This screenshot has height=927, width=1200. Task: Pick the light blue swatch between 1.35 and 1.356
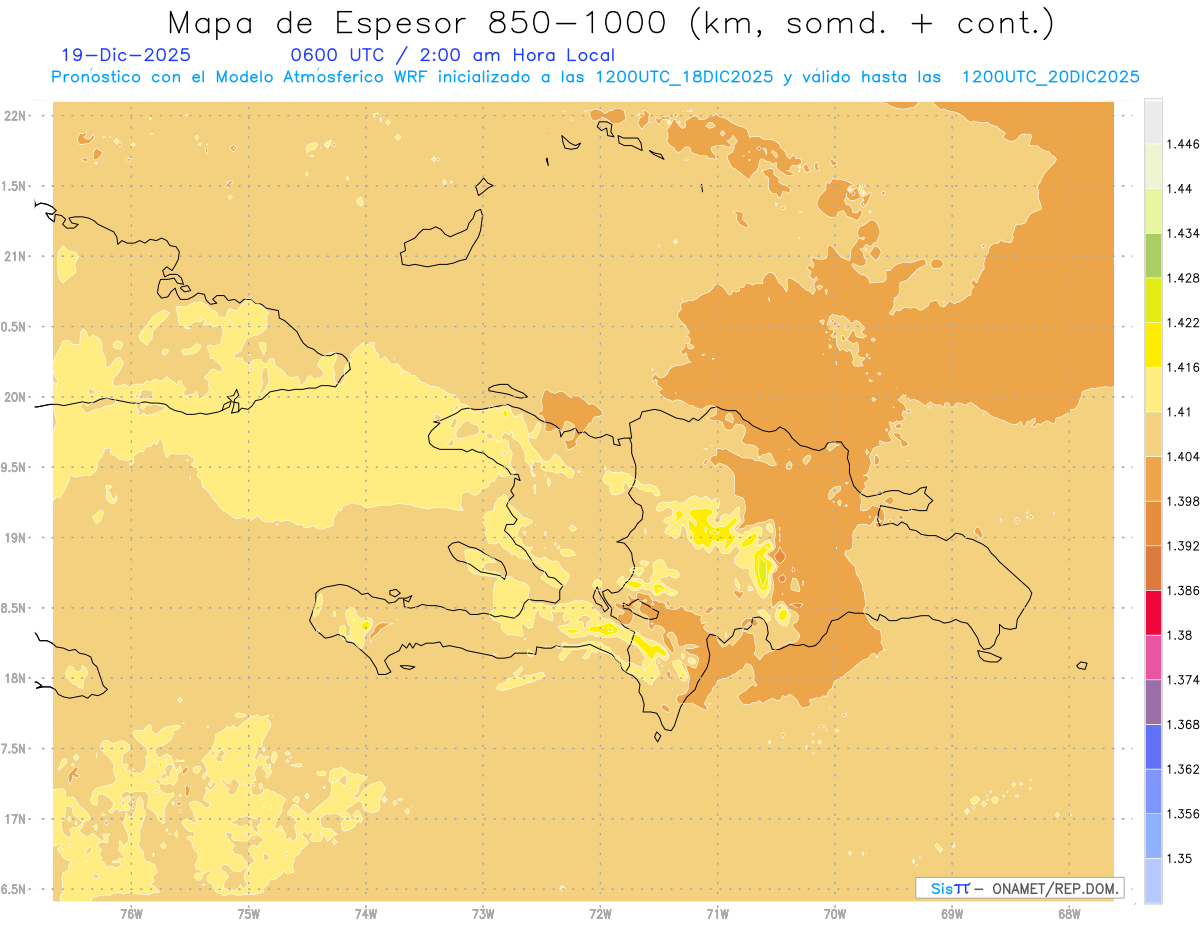[1153, 836]
